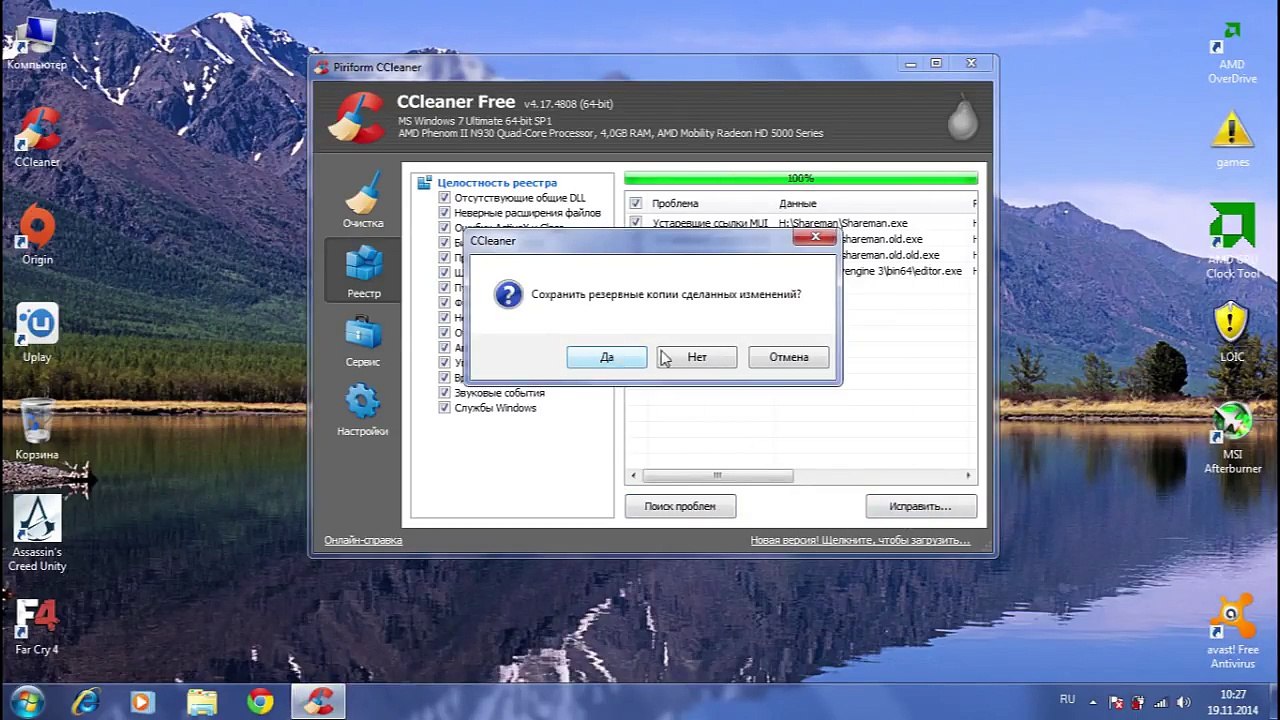Choose "Нет" in the CCleaner dialog
Image resolution: width=1280 pixels, height=720 pixels.
(x=697, y=357)
